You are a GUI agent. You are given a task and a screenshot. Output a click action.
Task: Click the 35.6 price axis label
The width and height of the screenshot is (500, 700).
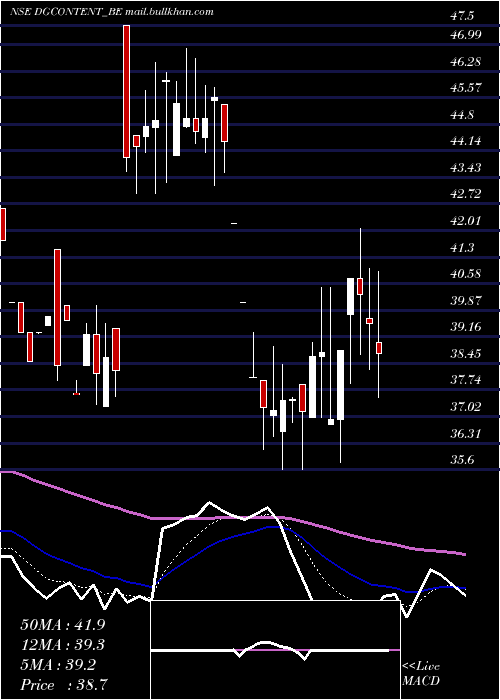click(x=462, y=460)
